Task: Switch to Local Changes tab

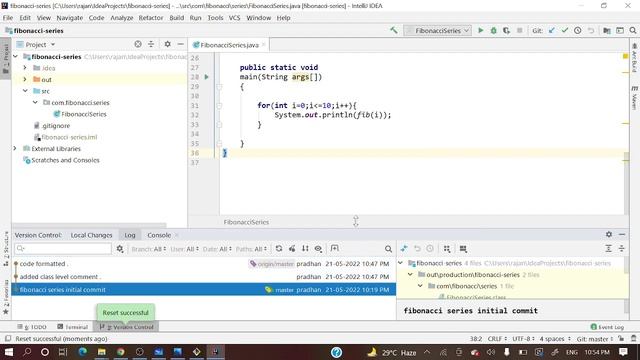Action: (x=91, y=235)
